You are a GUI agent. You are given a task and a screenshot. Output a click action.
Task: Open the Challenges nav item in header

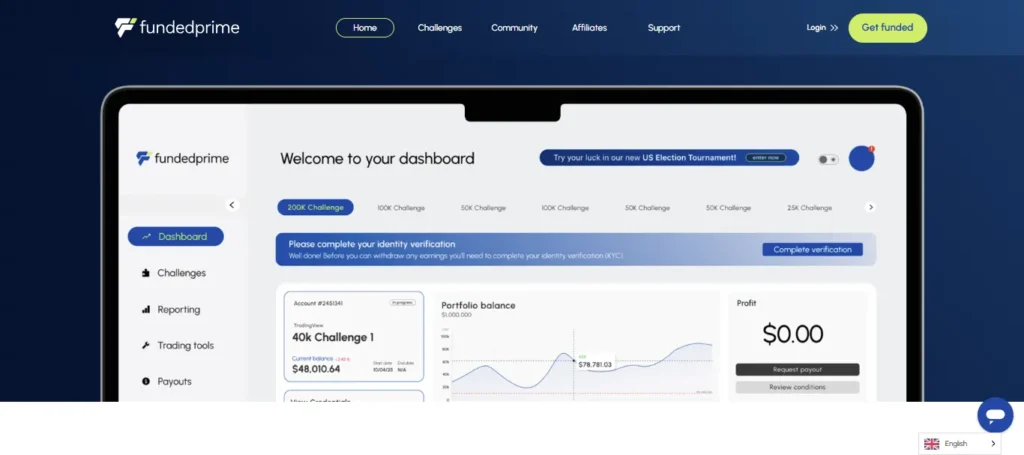tap(440, 28)
